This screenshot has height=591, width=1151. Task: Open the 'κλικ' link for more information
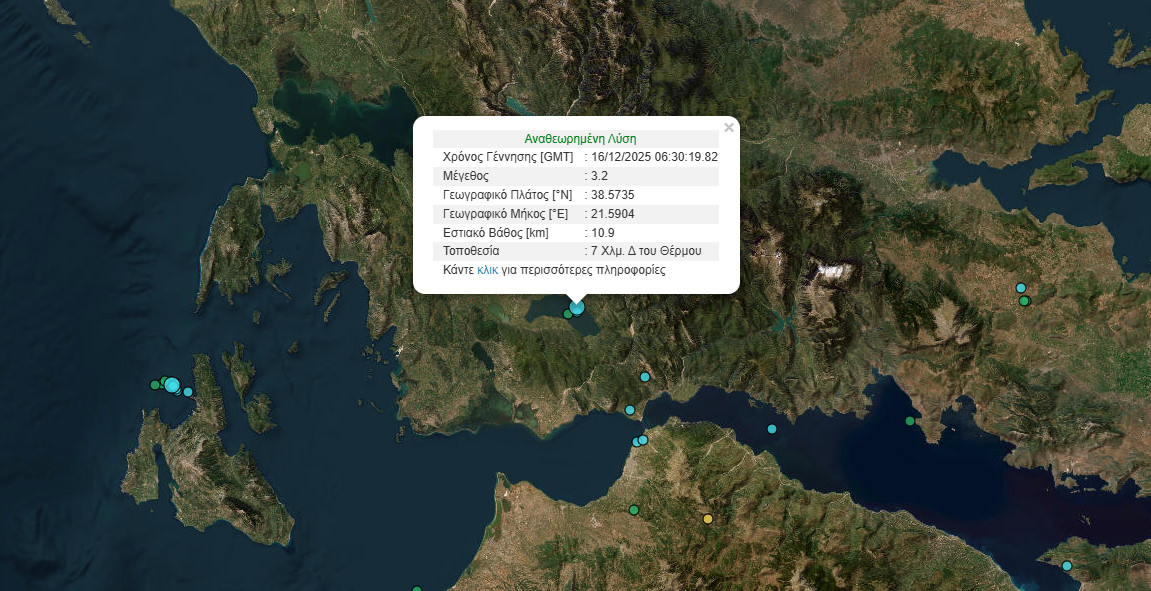487,270
